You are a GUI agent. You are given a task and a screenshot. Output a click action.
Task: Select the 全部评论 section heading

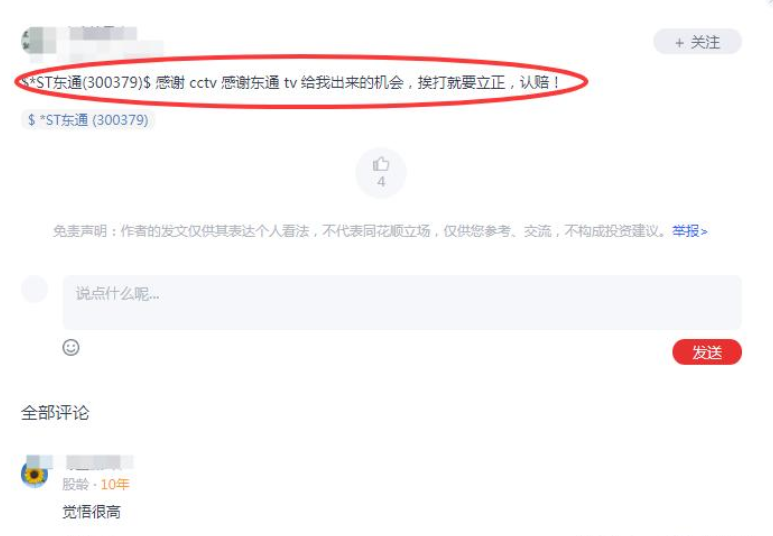click(x=55, y=413)
